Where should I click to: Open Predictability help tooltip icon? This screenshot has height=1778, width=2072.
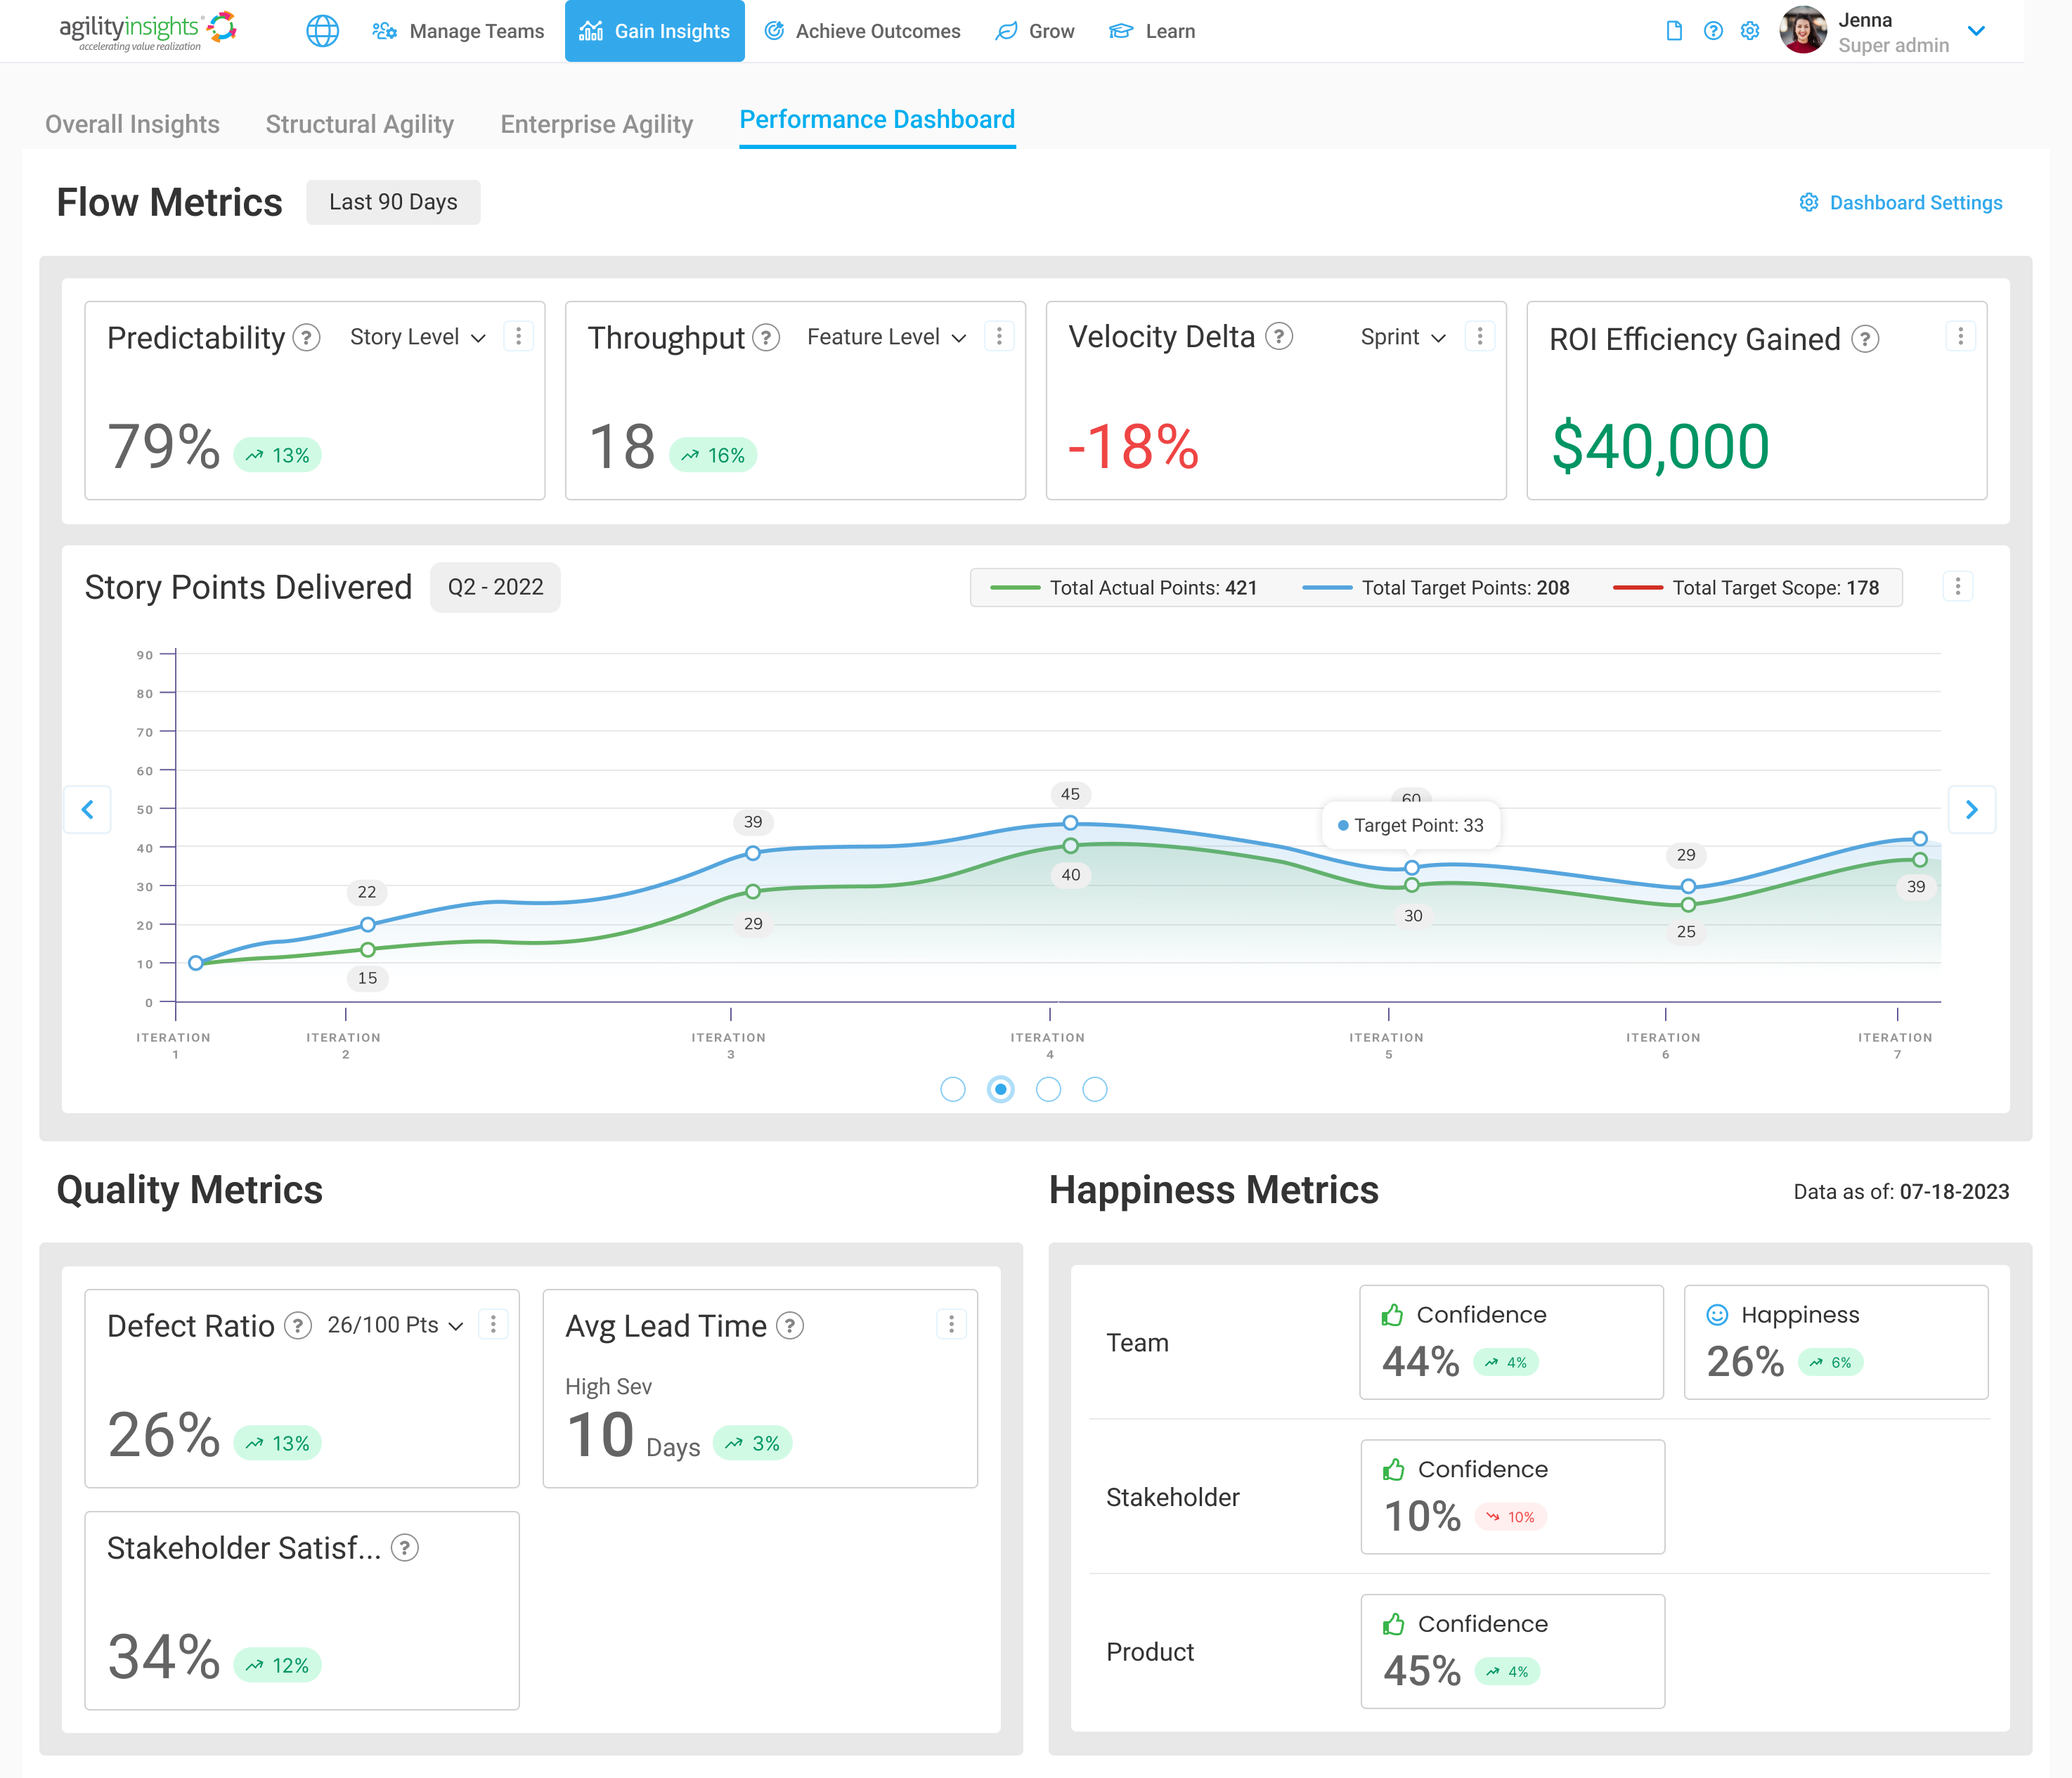click(x=307, y=338)
